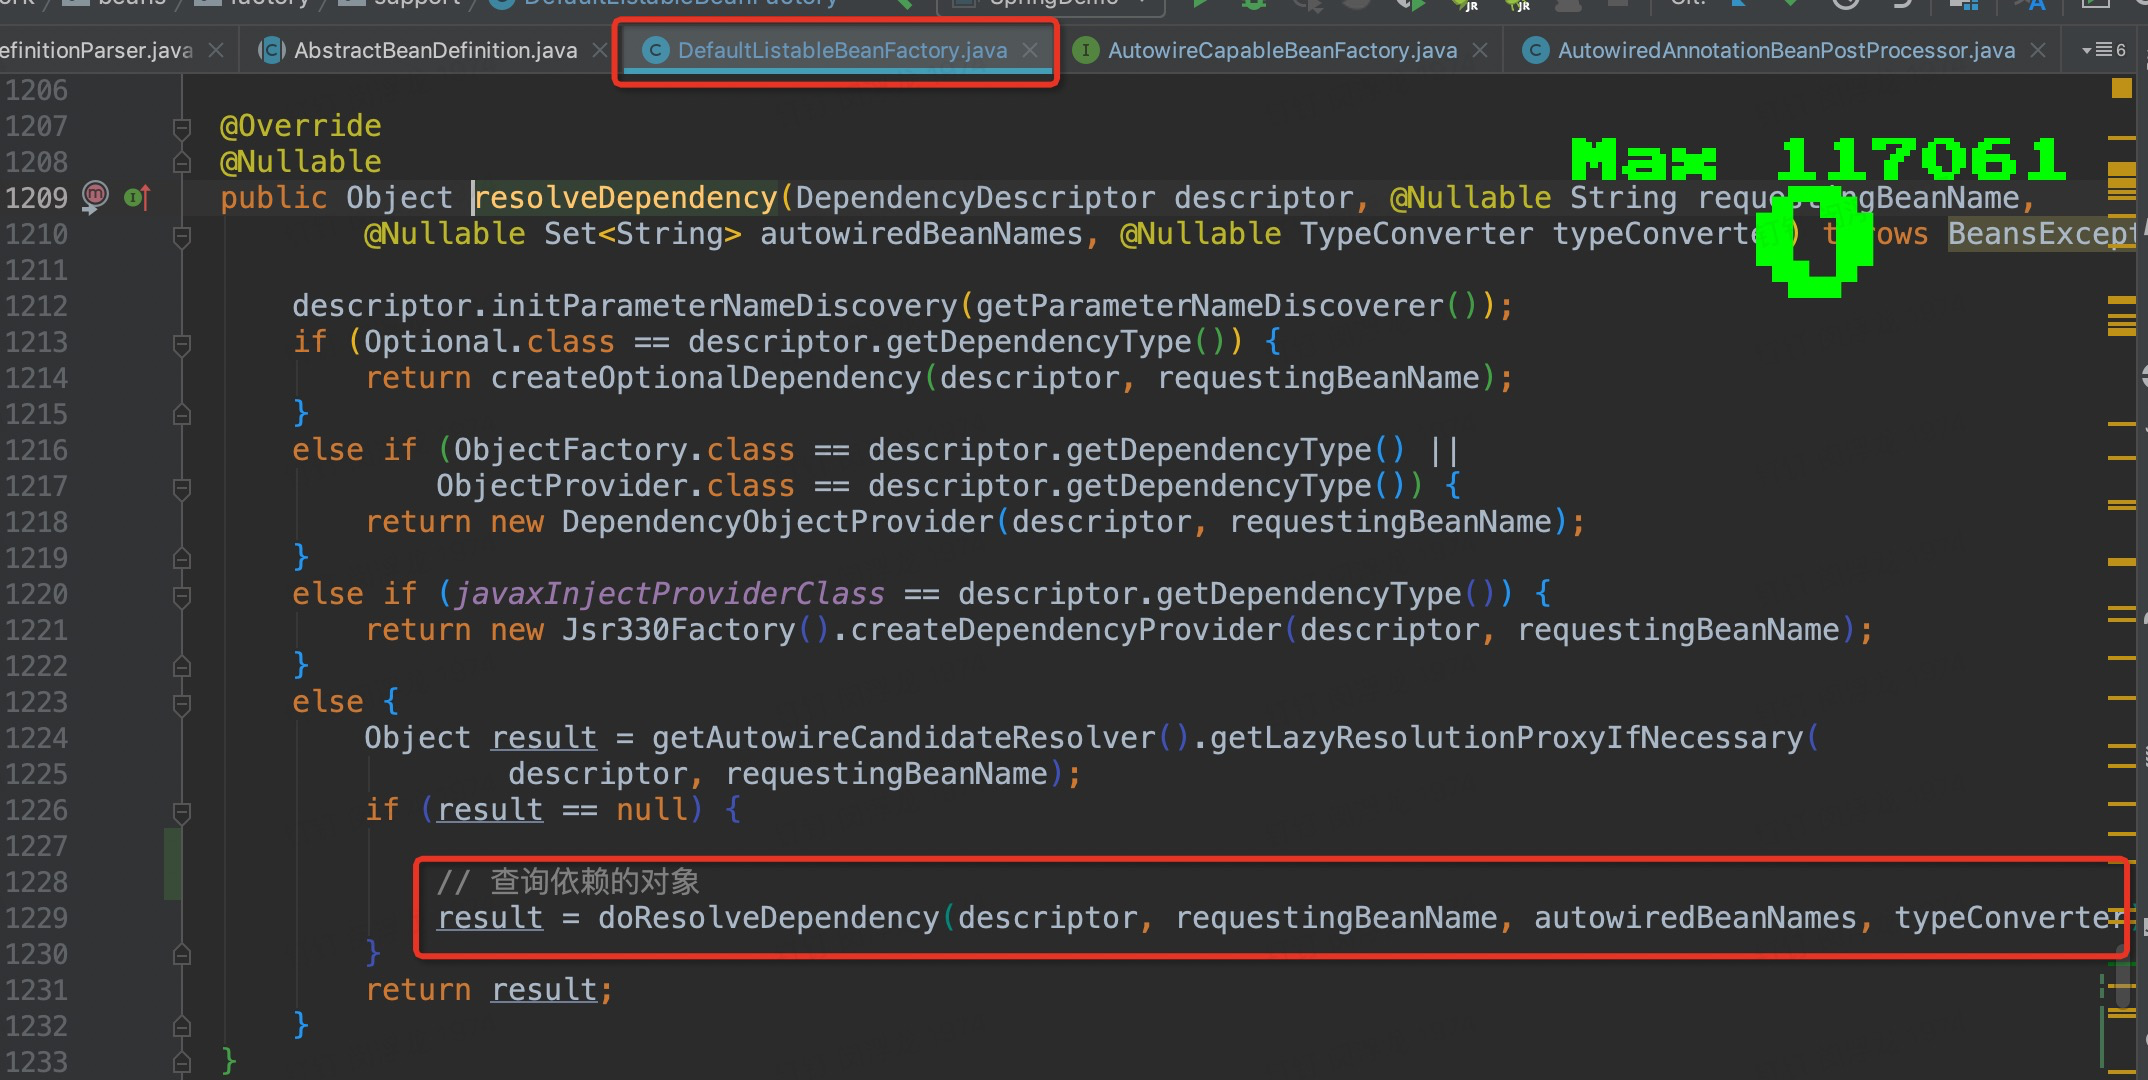
Task: Select the DefaultListableBeanFactory.java tab
Action: [842, 50]
